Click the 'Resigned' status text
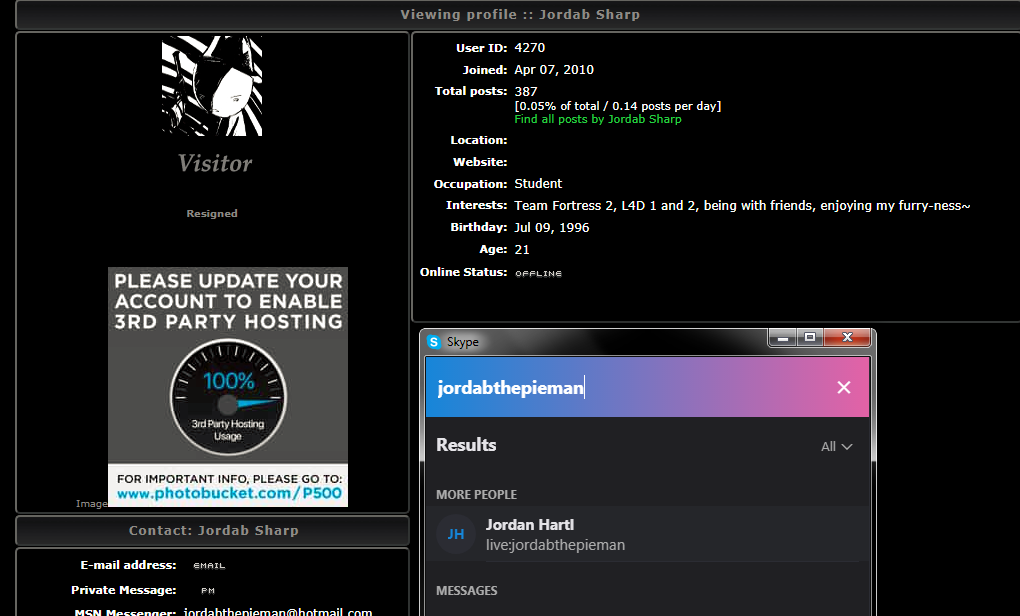The image size is (1020, 616). point(212,213)
